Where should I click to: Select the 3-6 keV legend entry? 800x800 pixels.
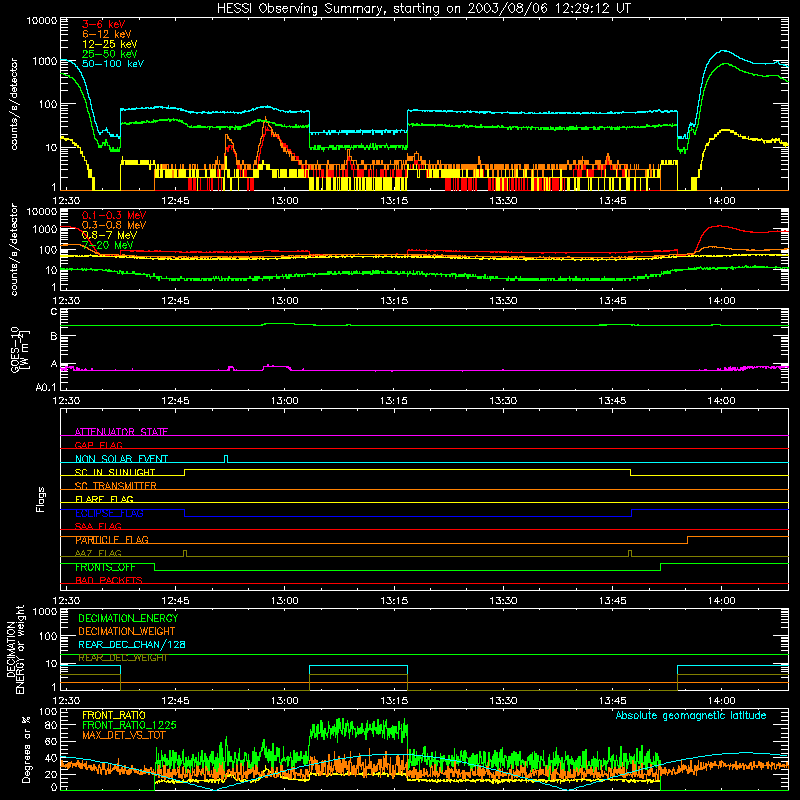(x=103, y=24)
